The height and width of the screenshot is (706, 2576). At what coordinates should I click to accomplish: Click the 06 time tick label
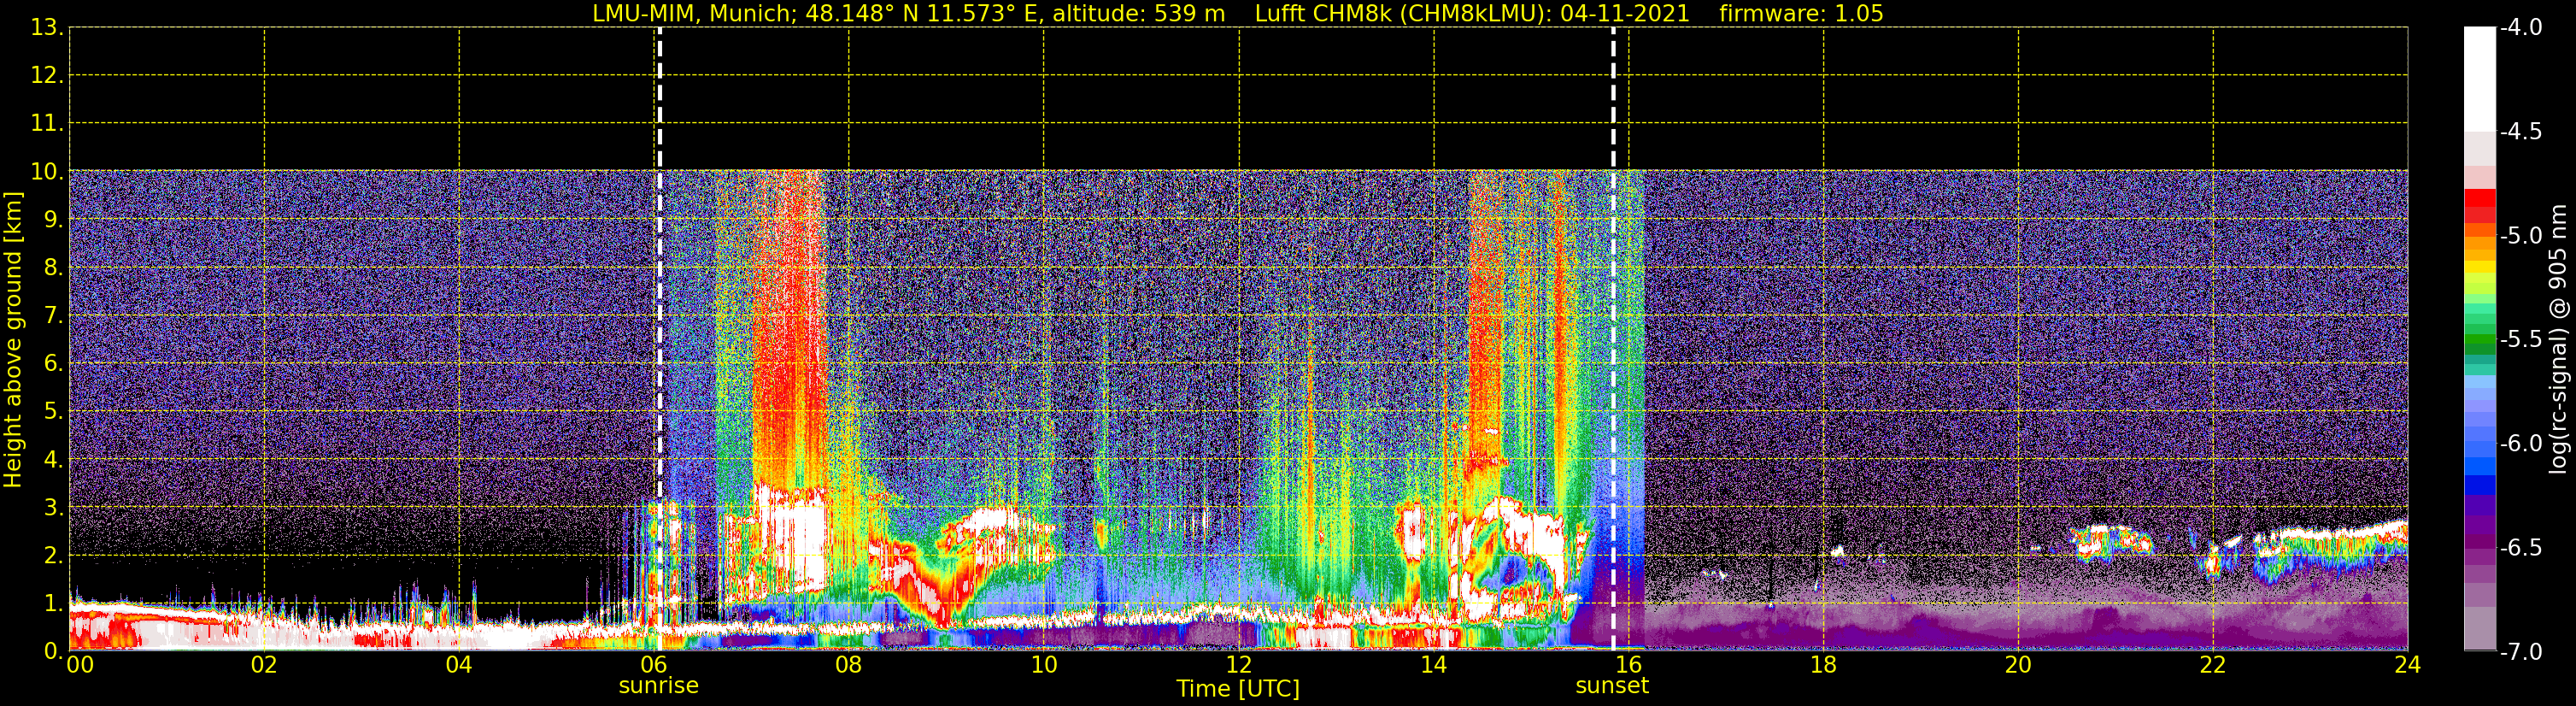click(654, 665)
